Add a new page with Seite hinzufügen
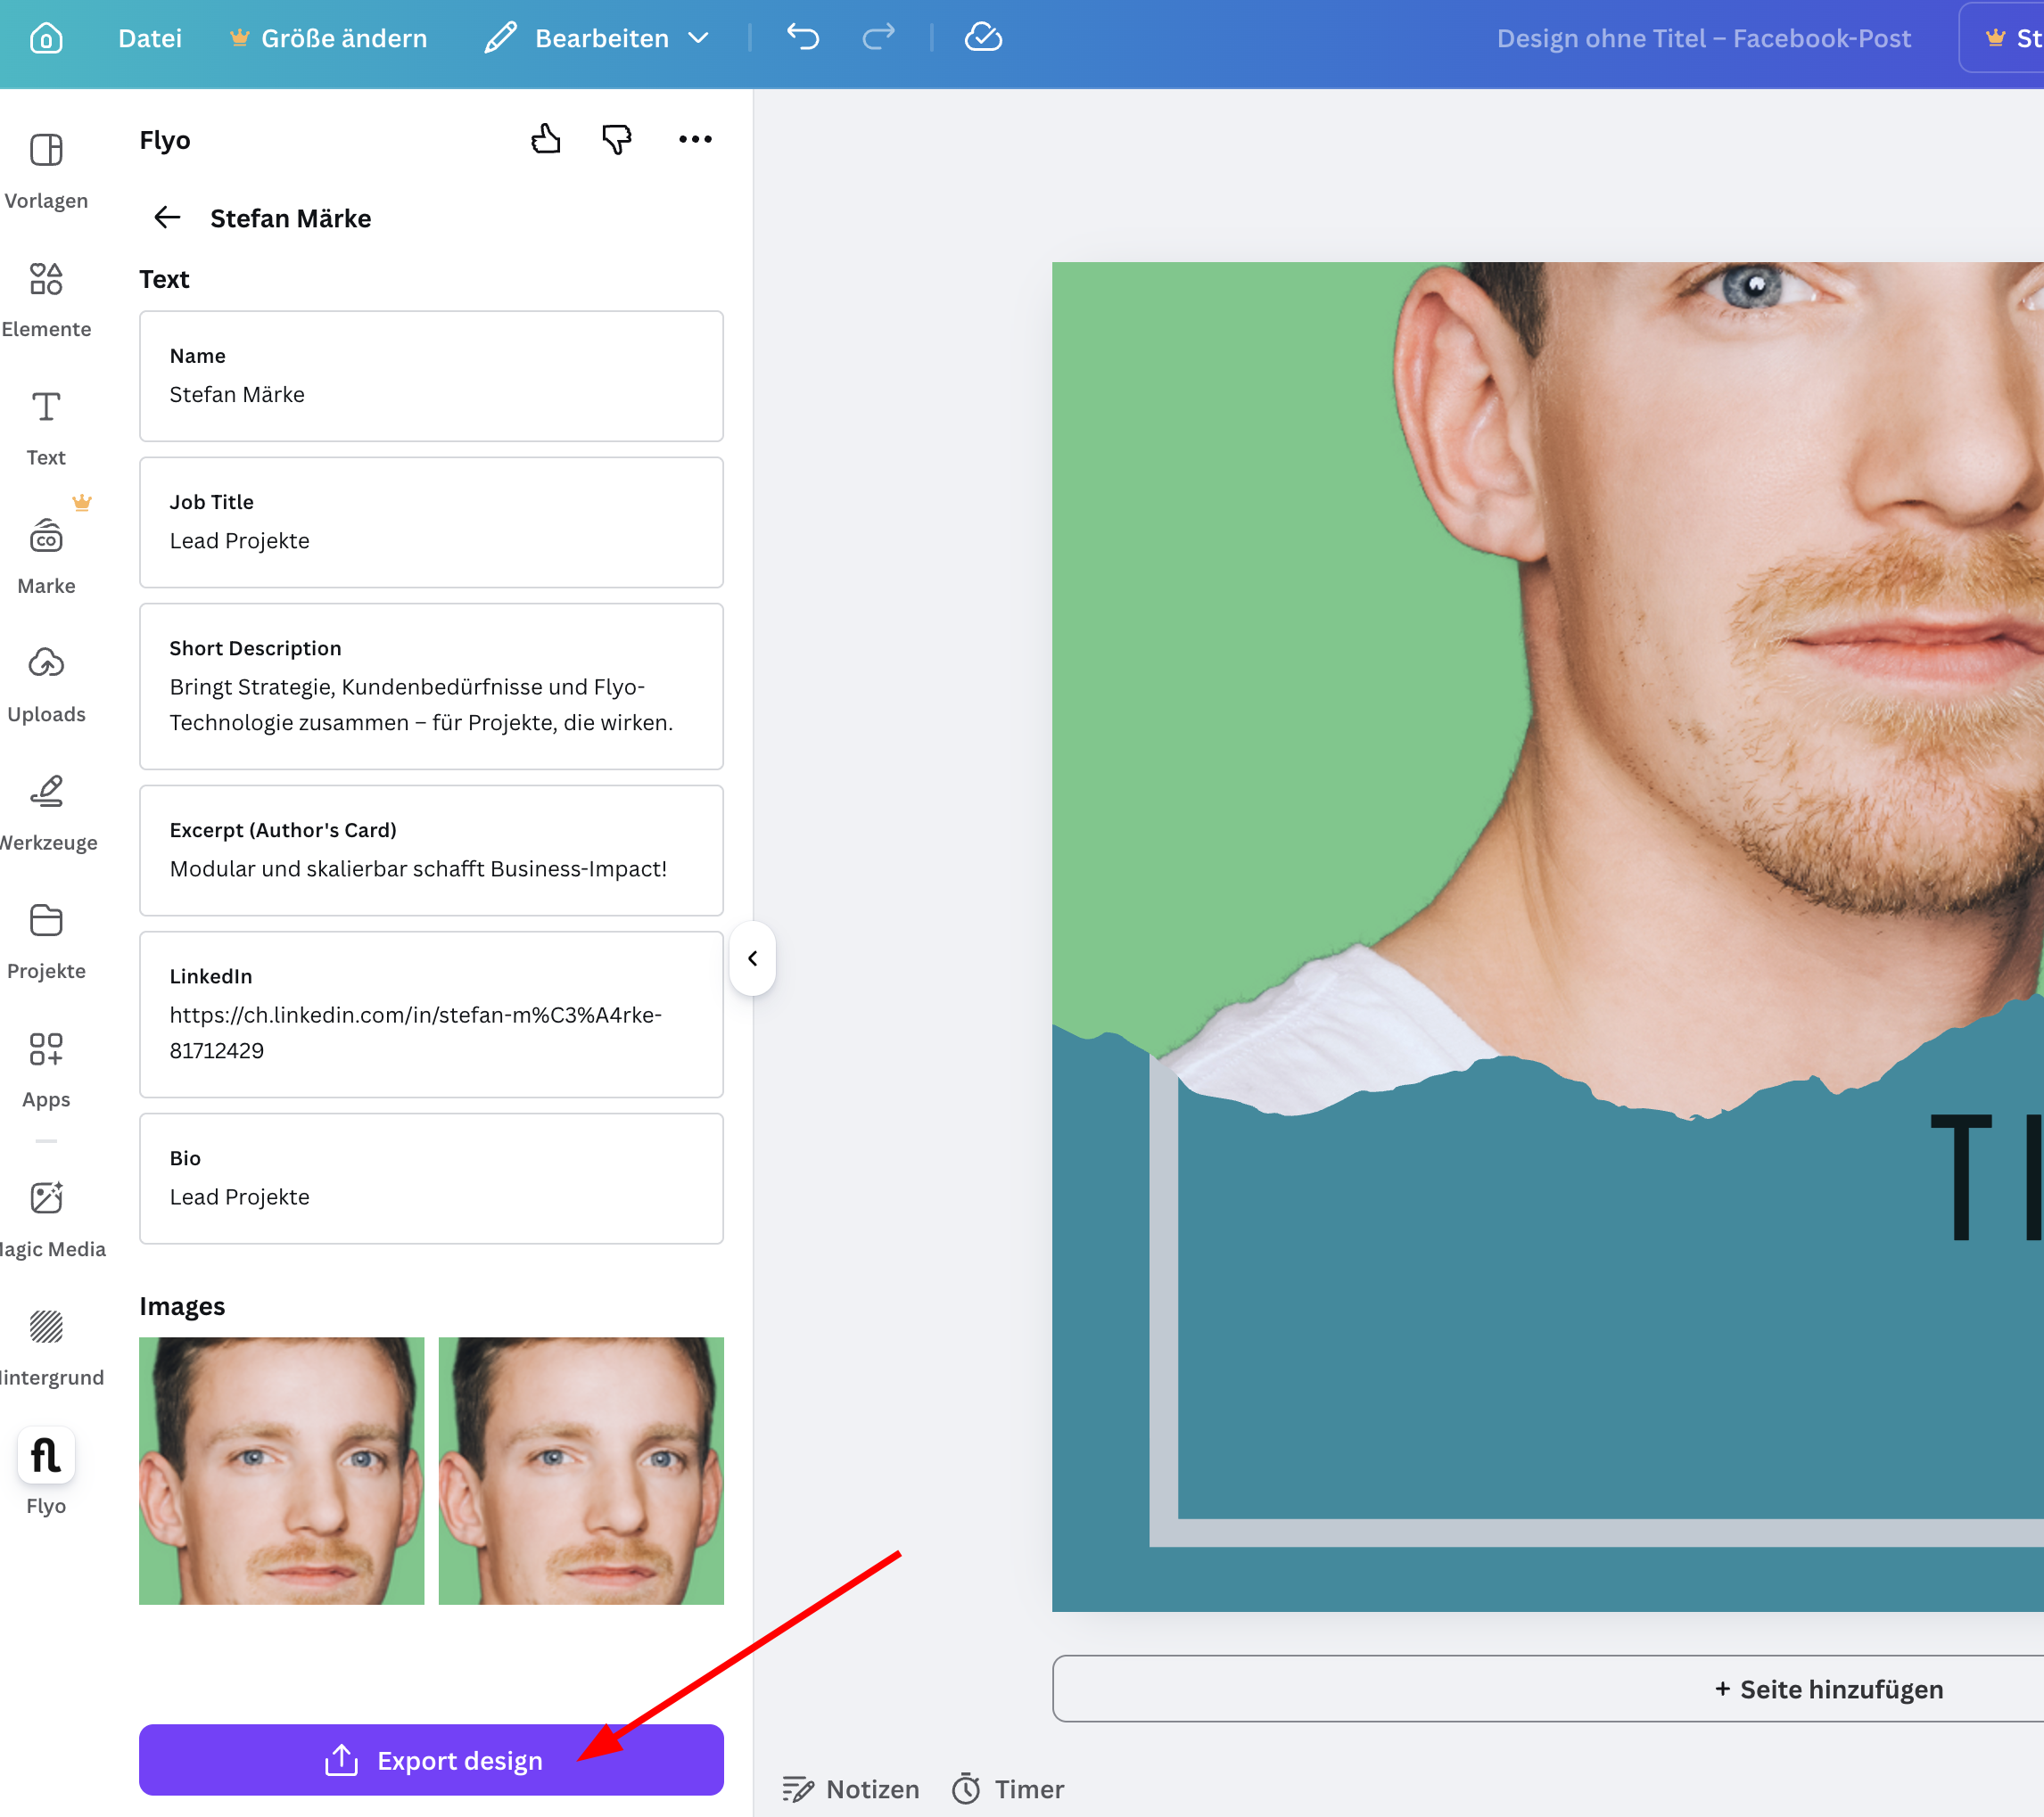Image resolution: width=2044 pixels, height=1817 pixels. [x=1826, y=1689]
